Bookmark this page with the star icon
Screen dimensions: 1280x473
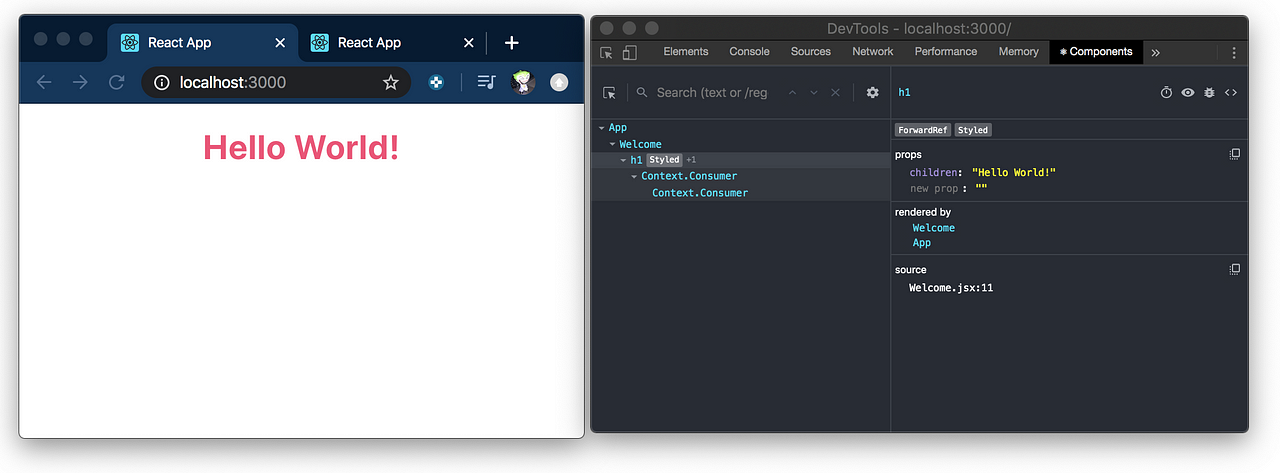coord(390,83)
